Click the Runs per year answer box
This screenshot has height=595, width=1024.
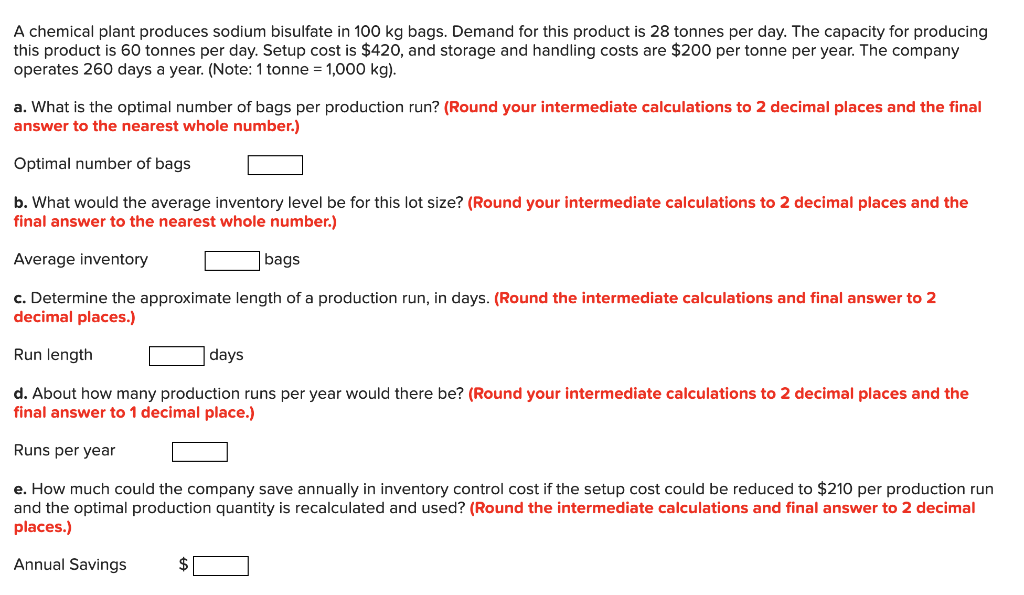click(x=199, y=451)
